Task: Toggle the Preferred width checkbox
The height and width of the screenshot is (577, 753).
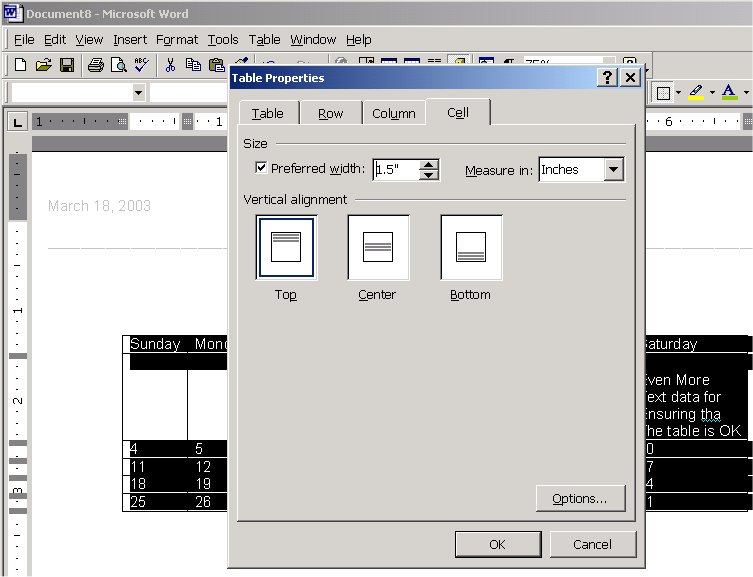Action: (261, 169)
